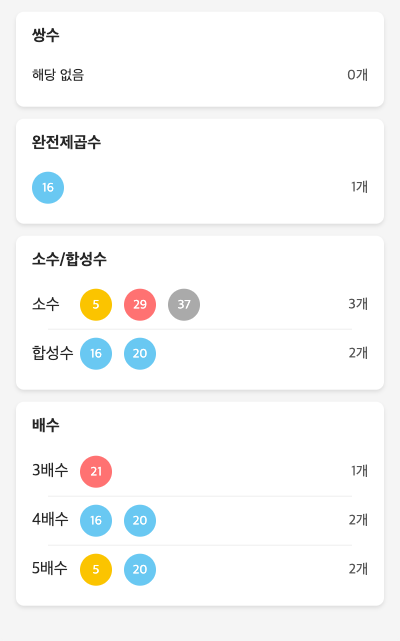Click the 0개 count in 쌍수 card
This screenshot has width=400, height=641.
357,75
